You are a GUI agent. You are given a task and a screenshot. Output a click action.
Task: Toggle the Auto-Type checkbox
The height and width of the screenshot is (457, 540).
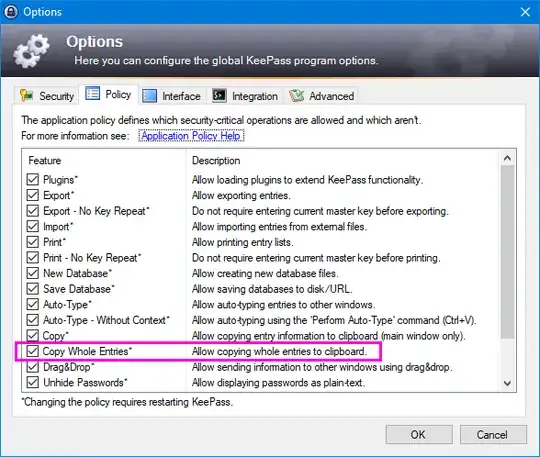pyautogui.click(x=33, y=304)
